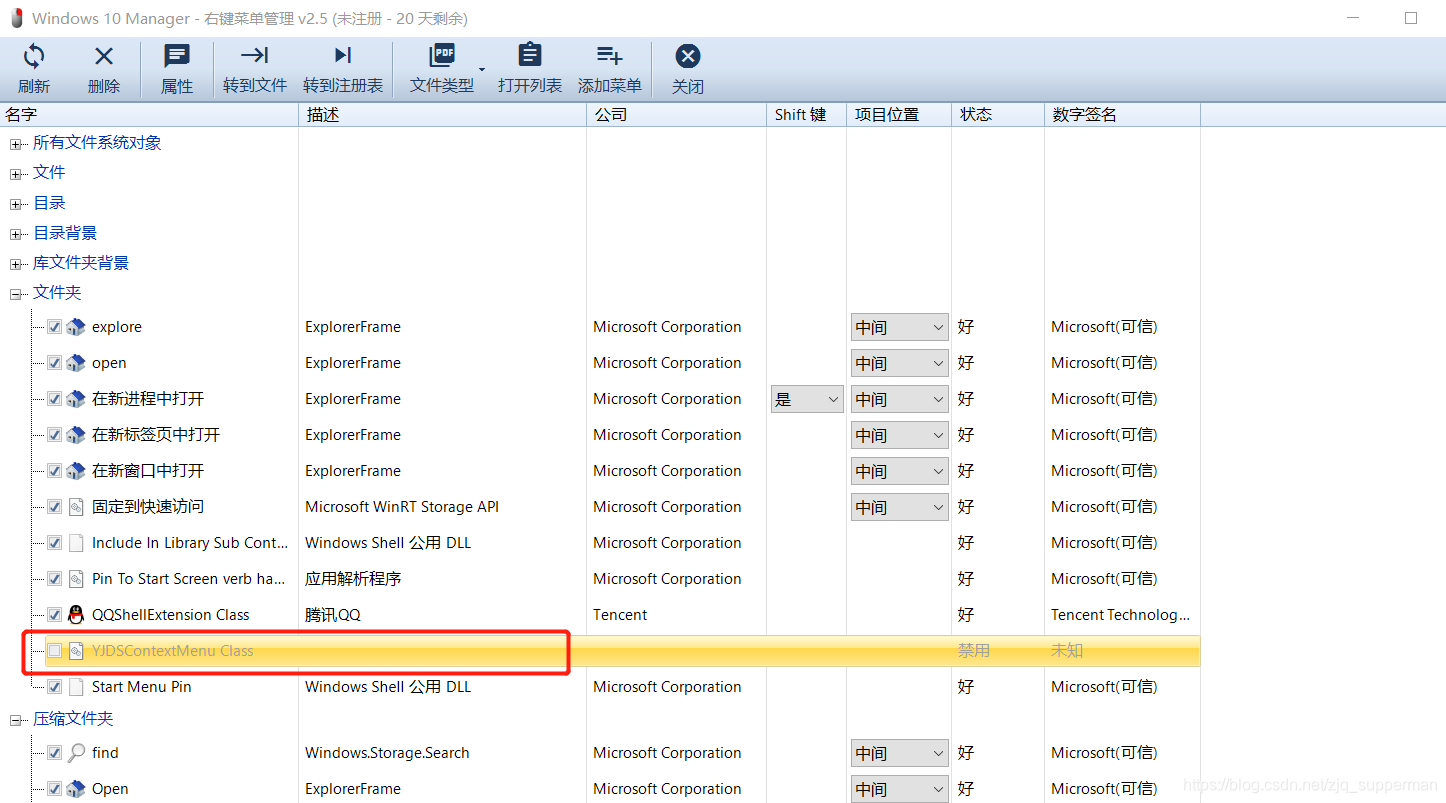Disable the 固定到快速访问 checkbox
The width and height of the screenshot is (1446, 803).
point(54,507)
